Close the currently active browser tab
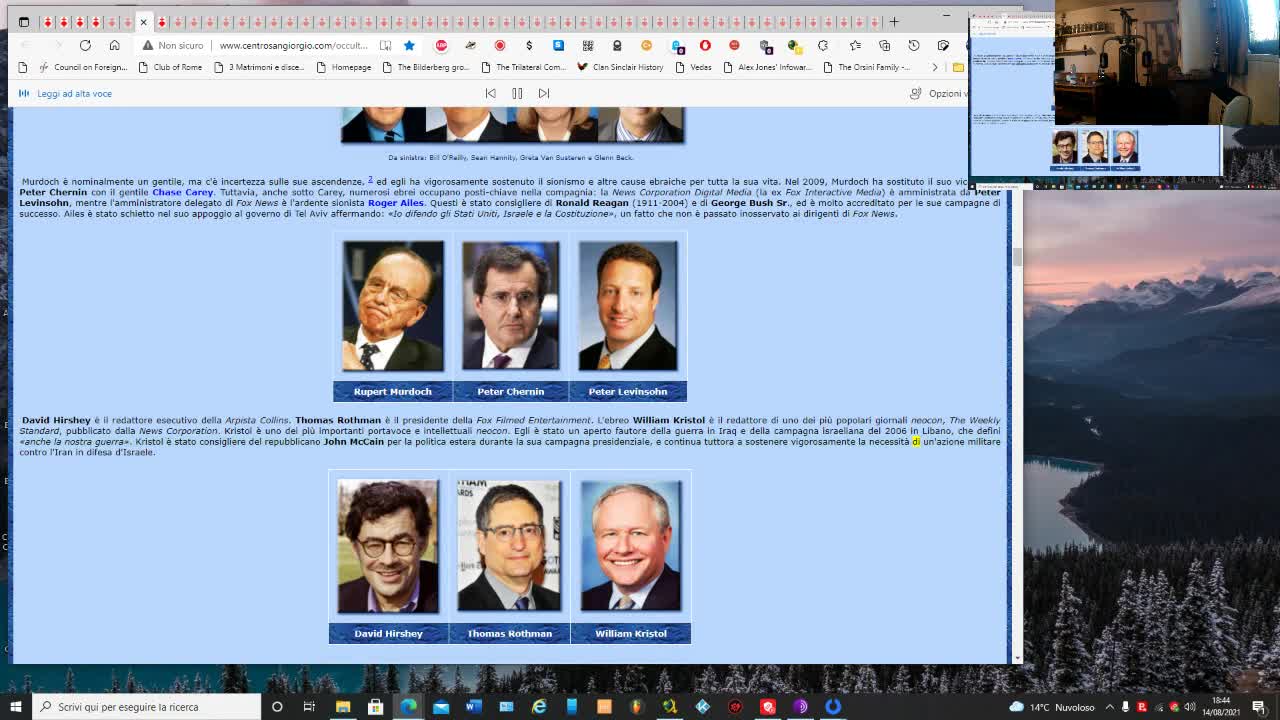 coord(144,21)
